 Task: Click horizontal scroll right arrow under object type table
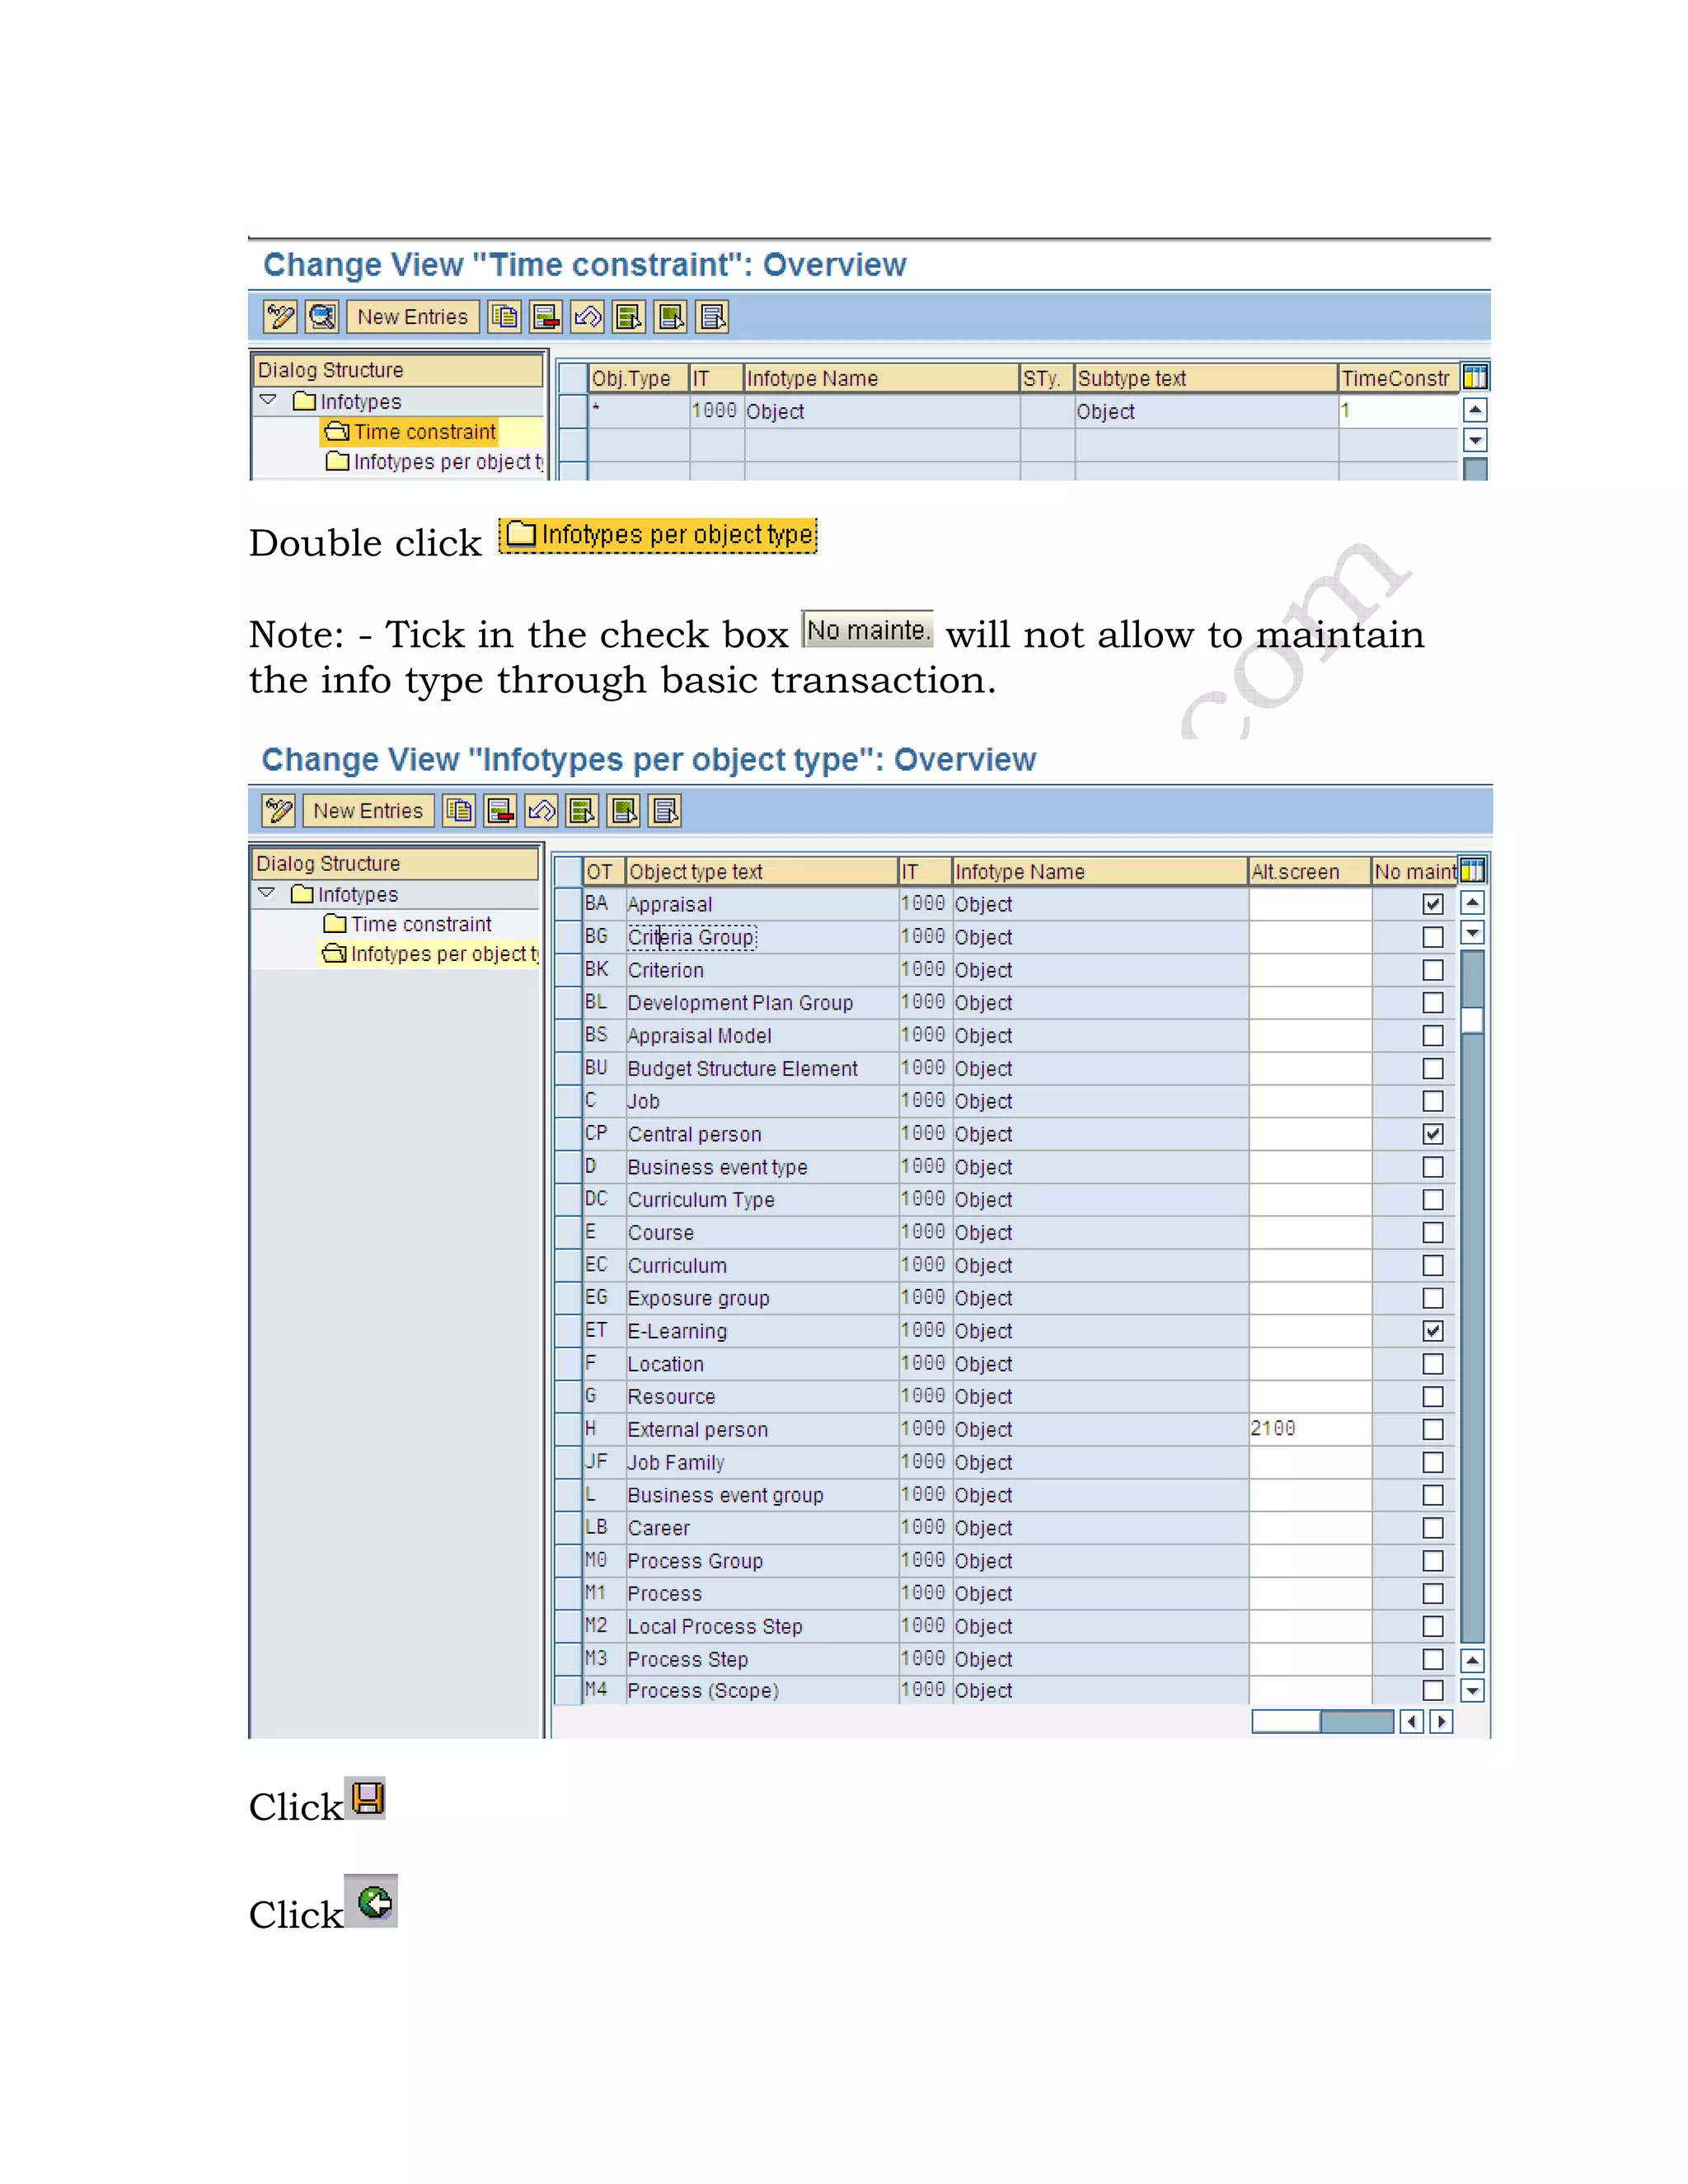1441,1721
